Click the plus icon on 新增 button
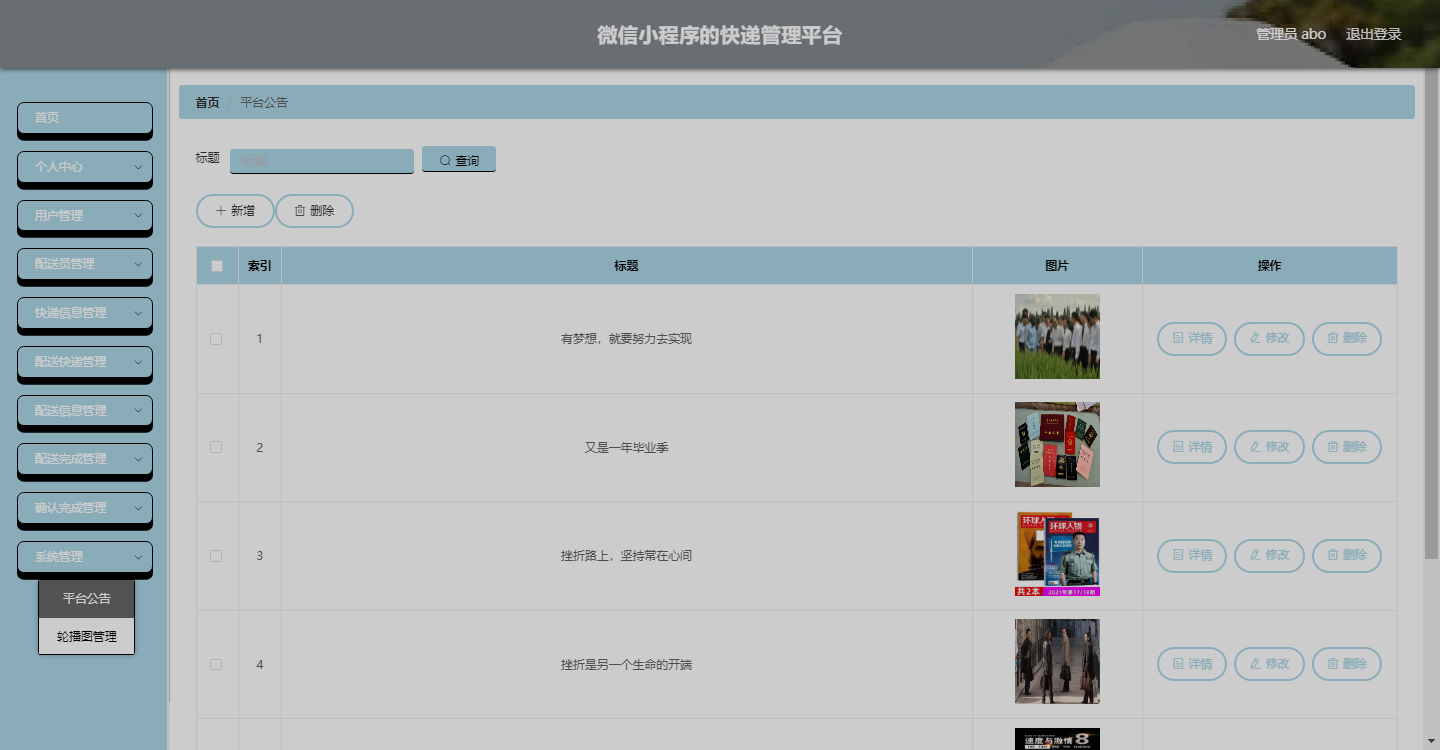Image resolution: width=1440 pixels, height=750 pixels. pyautogui.click(x=221, y=211)
